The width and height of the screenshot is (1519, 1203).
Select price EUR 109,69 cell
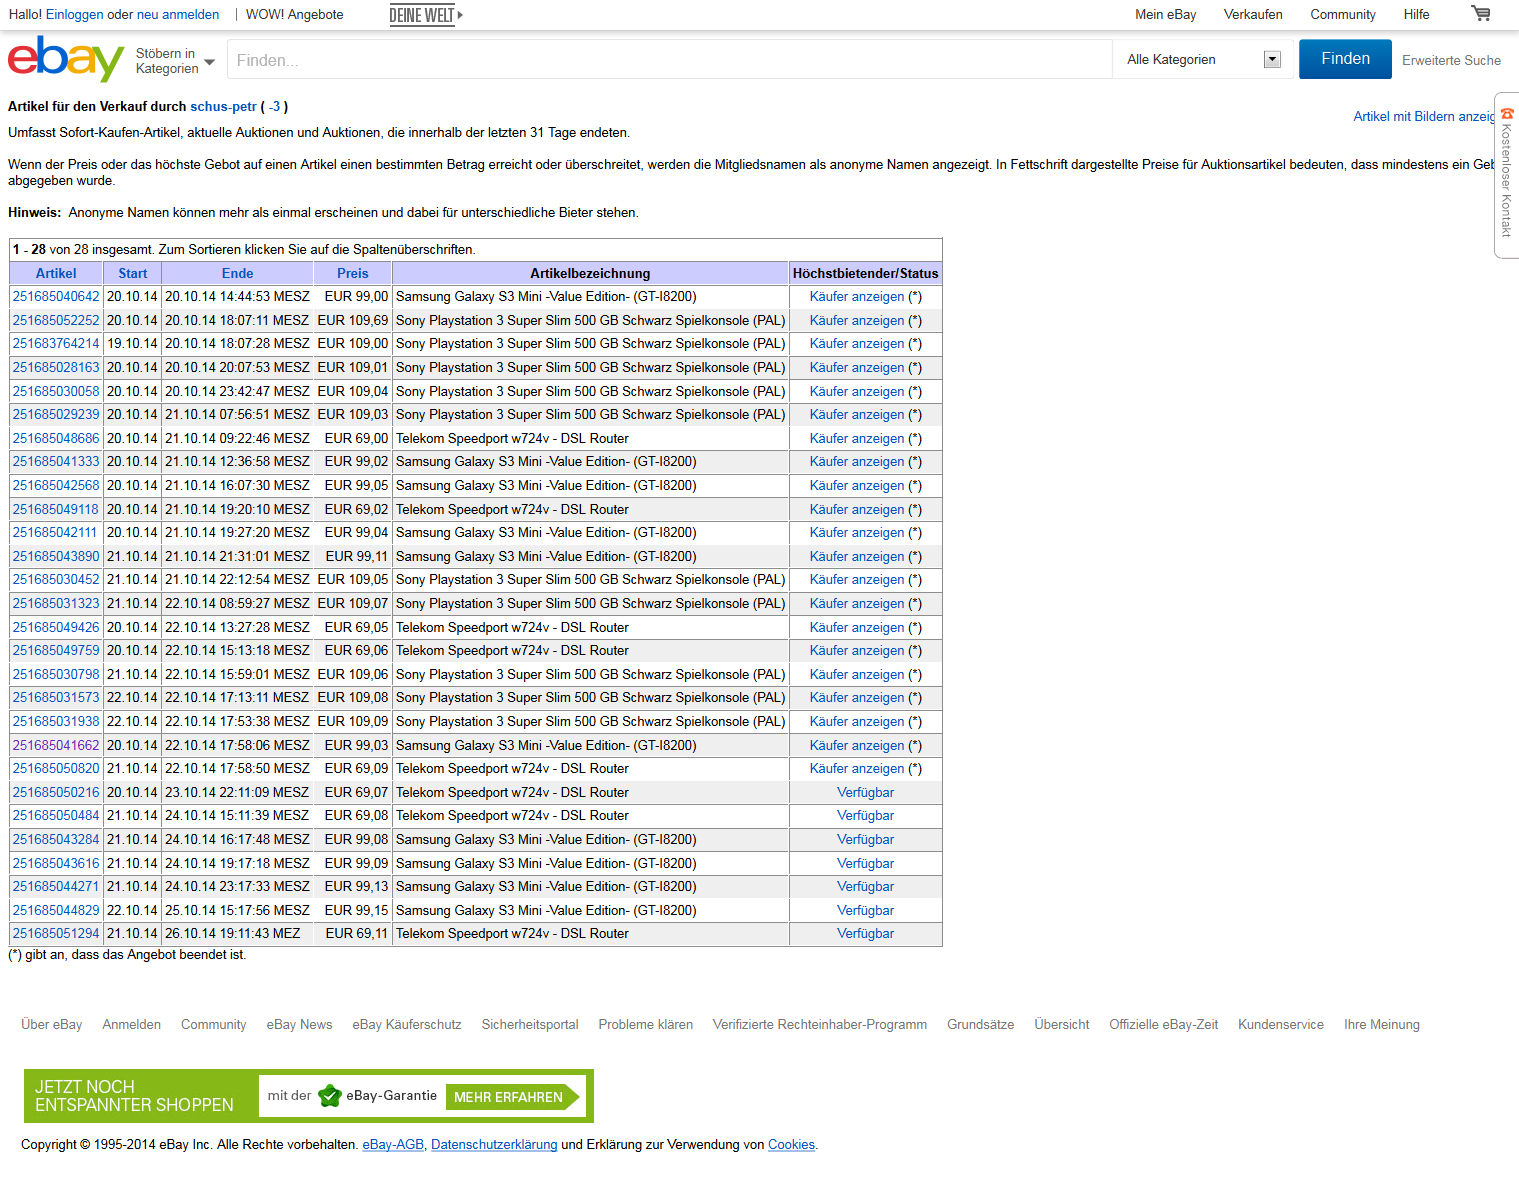click(353, 321)
